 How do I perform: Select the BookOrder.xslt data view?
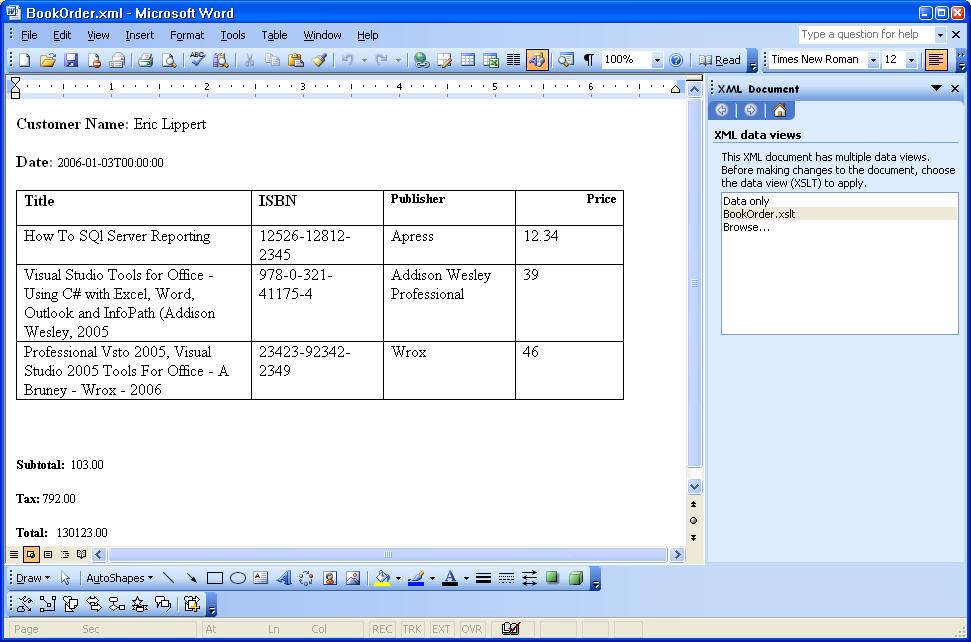point(839,214)
